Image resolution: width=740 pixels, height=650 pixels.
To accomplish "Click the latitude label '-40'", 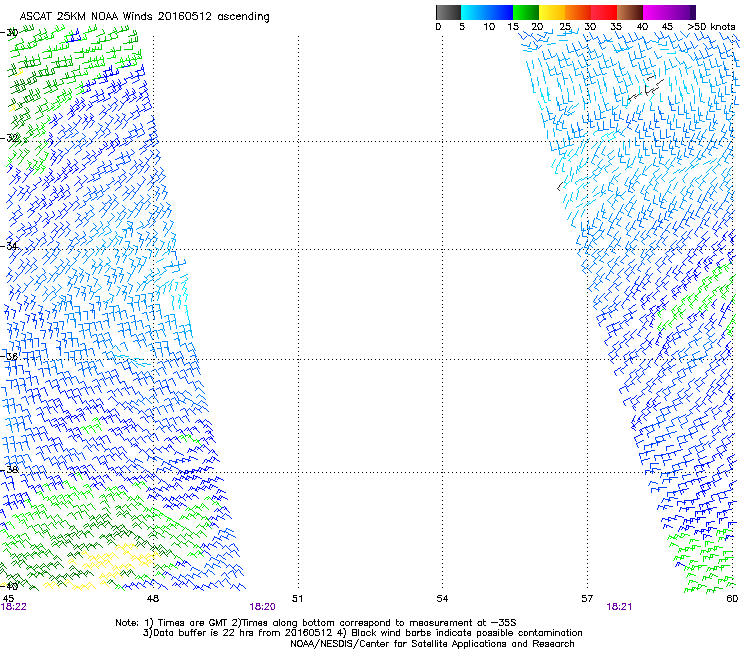I will tap(9, 586).
